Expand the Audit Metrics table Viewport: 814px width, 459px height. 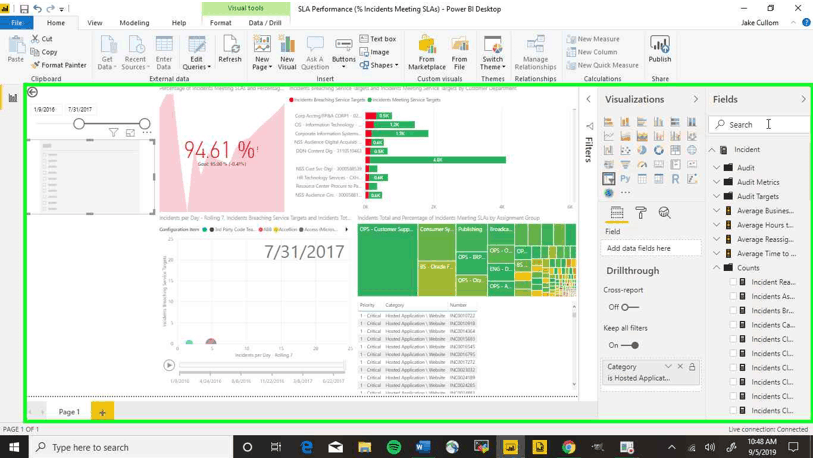[717, 182]
